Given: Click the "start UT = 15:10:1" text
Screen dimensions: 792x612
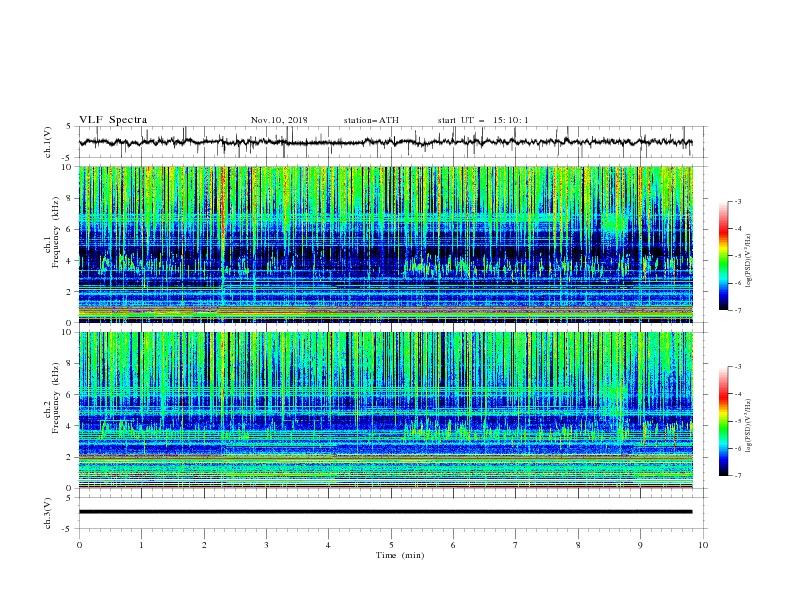Looking at the screenshot, I should [483, 120].
